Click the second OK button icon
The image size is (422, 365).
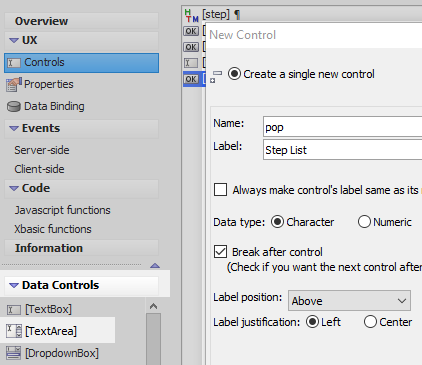click(x=191, y=47)
